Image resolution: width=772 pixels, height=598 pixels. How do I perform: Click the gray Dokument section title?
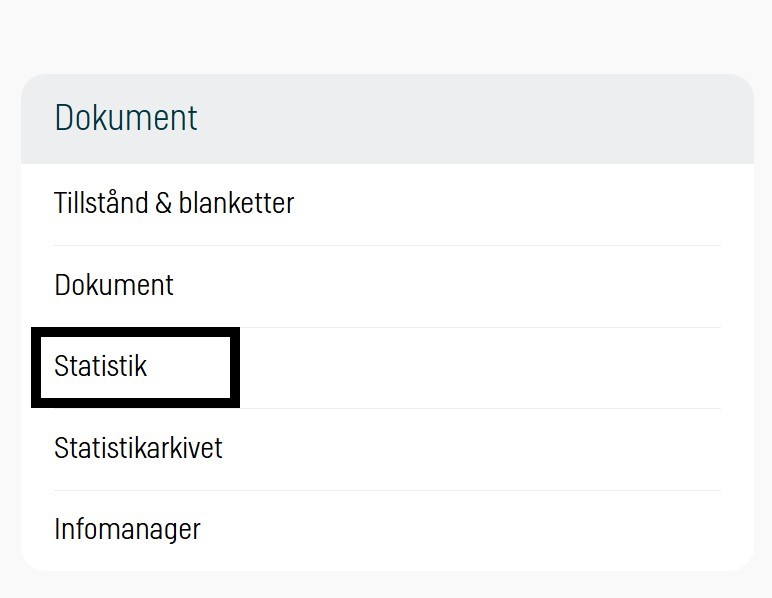pos(126,118)
